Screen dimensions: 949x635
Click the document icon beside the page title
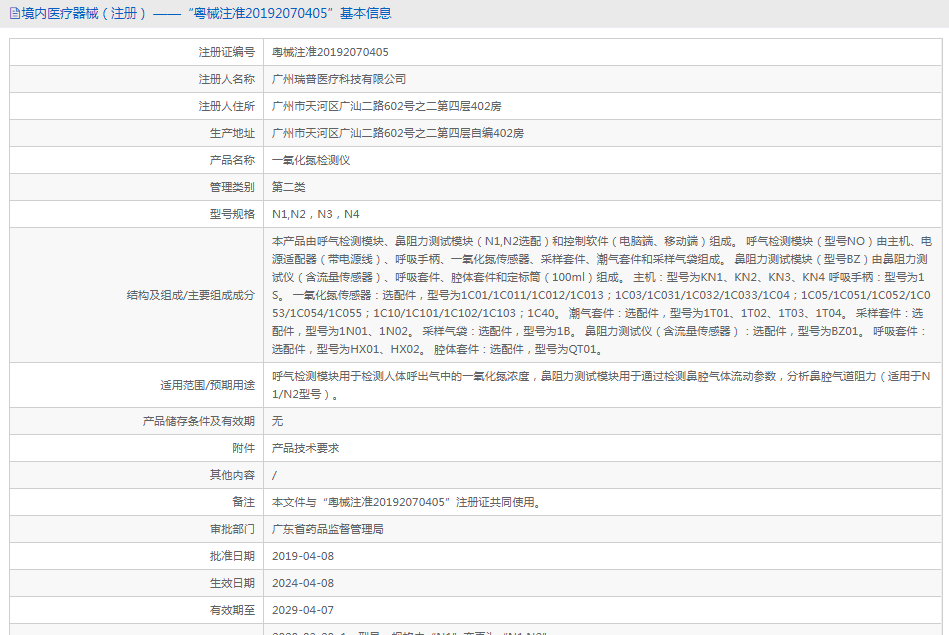(x=14, y=14)
